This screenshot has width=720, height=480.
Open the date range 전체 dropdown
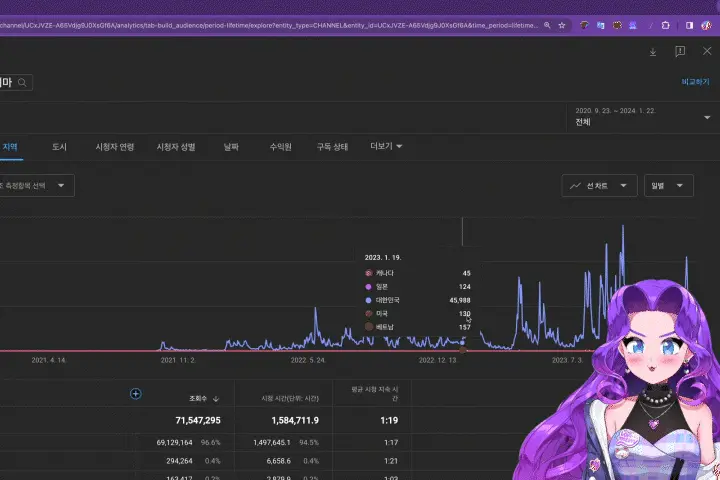click(642, 118)
